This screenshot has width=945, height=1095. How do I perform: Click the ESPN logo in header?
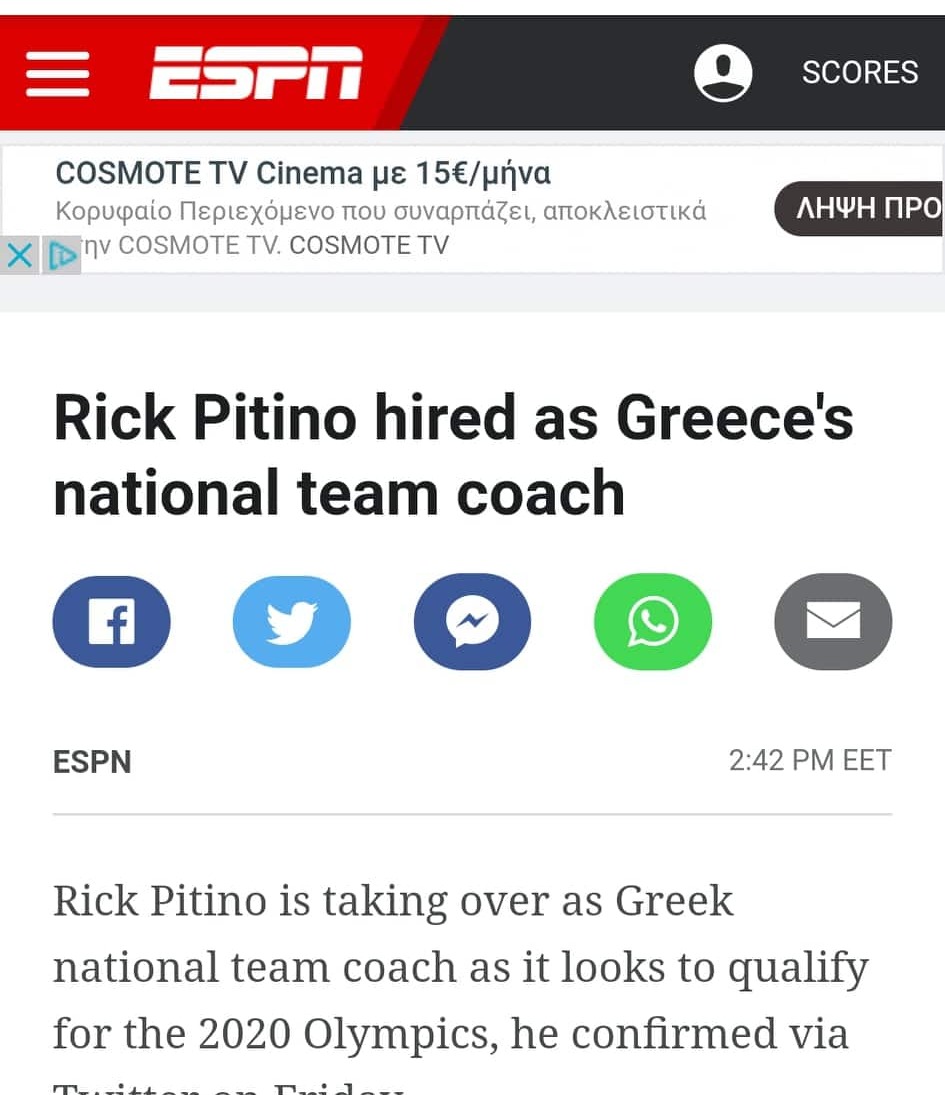point(256,73)
